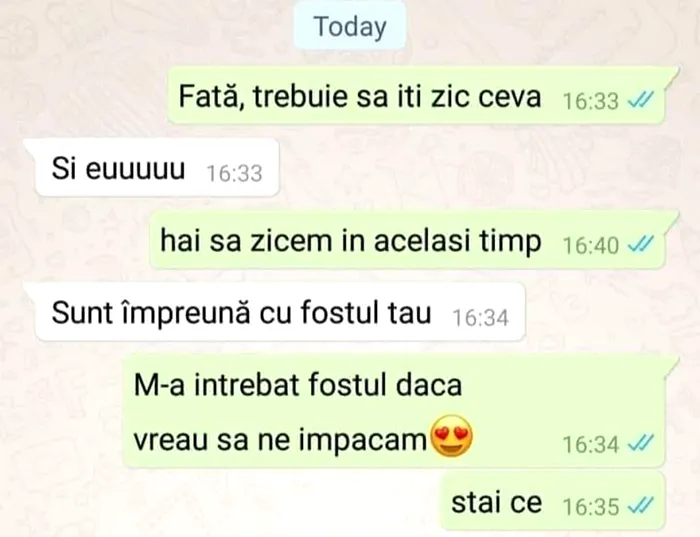Tap the Today date label
The width and height of the screenshot is (700, 537).
(x=350, y=26)
